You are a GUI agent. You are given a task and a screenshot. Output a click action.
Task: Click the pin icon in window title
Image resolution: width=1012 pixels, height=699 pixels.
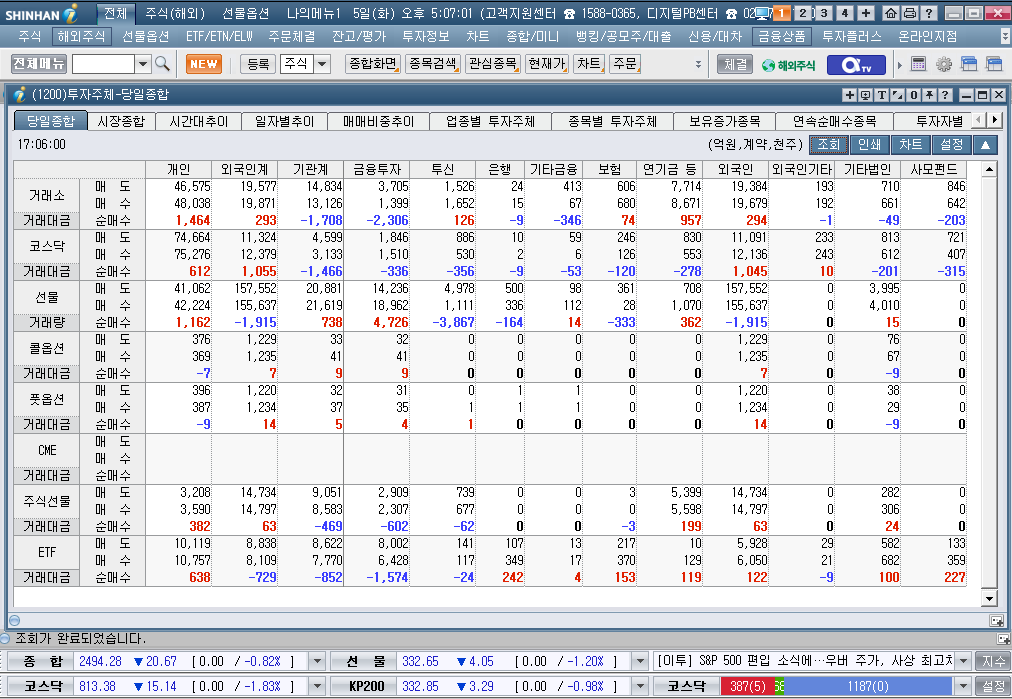tap(929, 95)
